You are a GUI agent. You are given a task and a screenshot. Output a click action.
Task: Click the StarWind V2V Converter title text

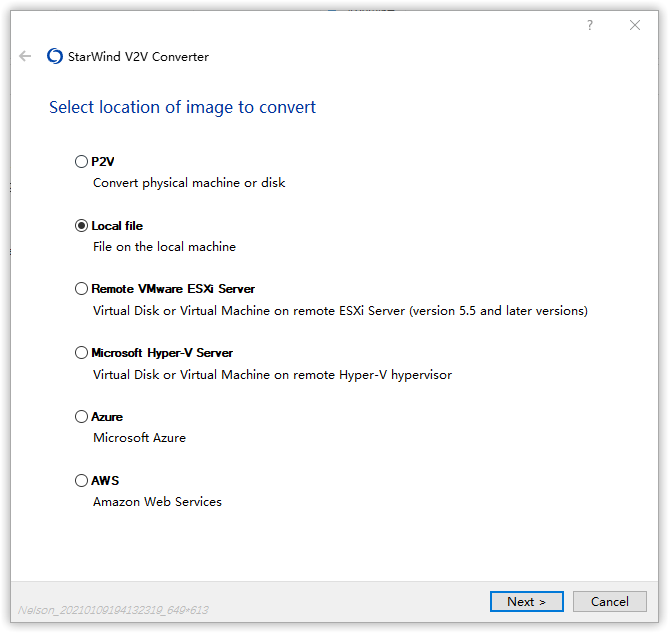[x=138, y=57]
